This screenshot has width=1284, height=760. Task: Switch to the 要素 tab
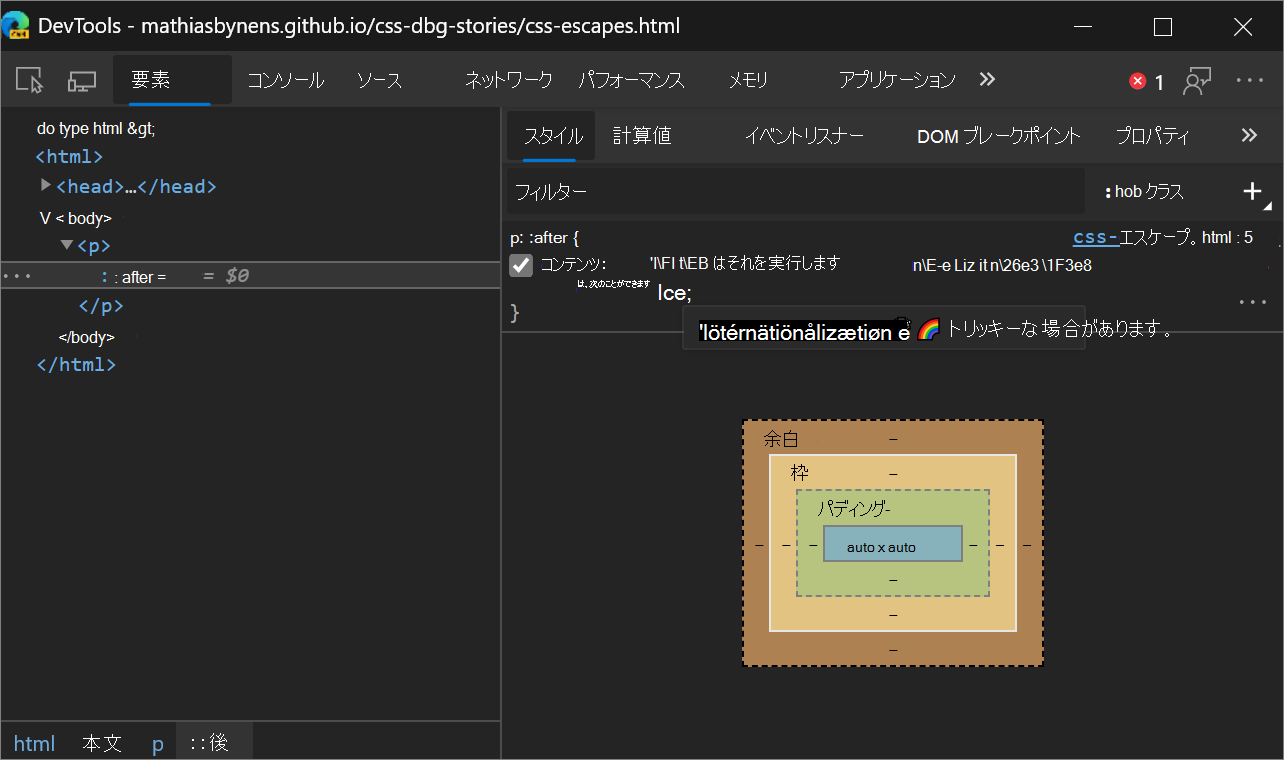click(x=172, y=80)
